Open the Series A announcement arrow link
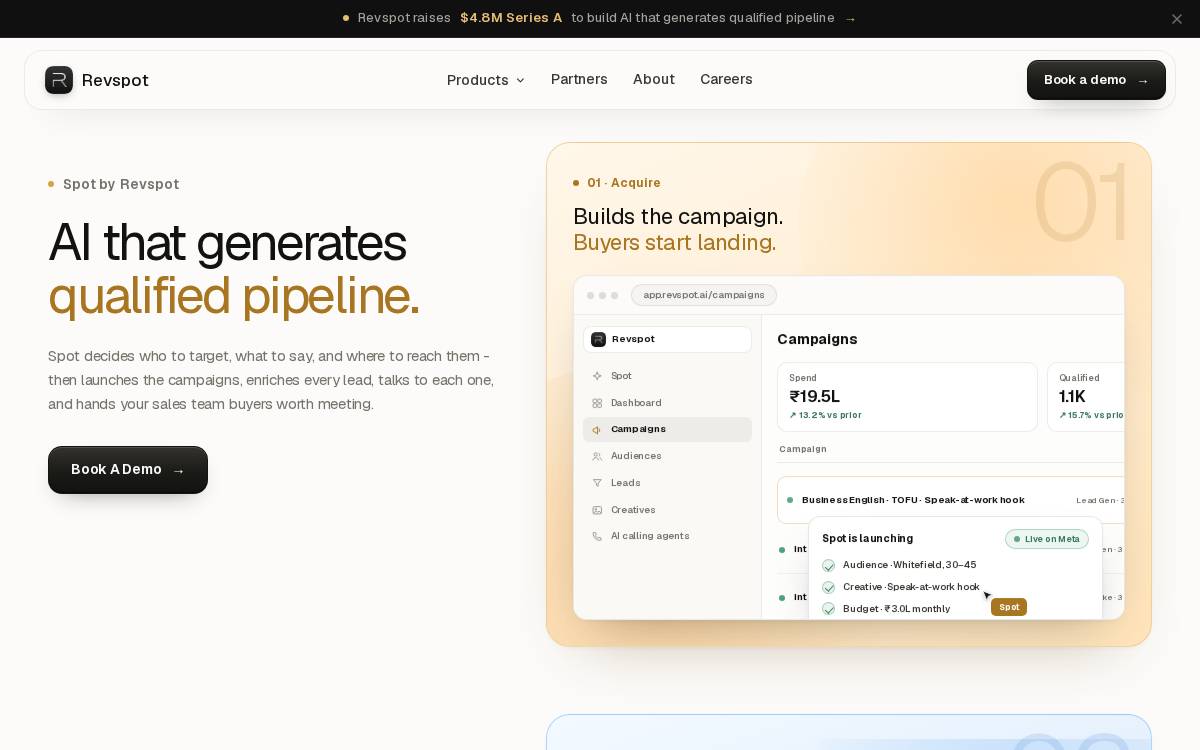This screenshot has width=1200, height=750. [x=850, y=19]
